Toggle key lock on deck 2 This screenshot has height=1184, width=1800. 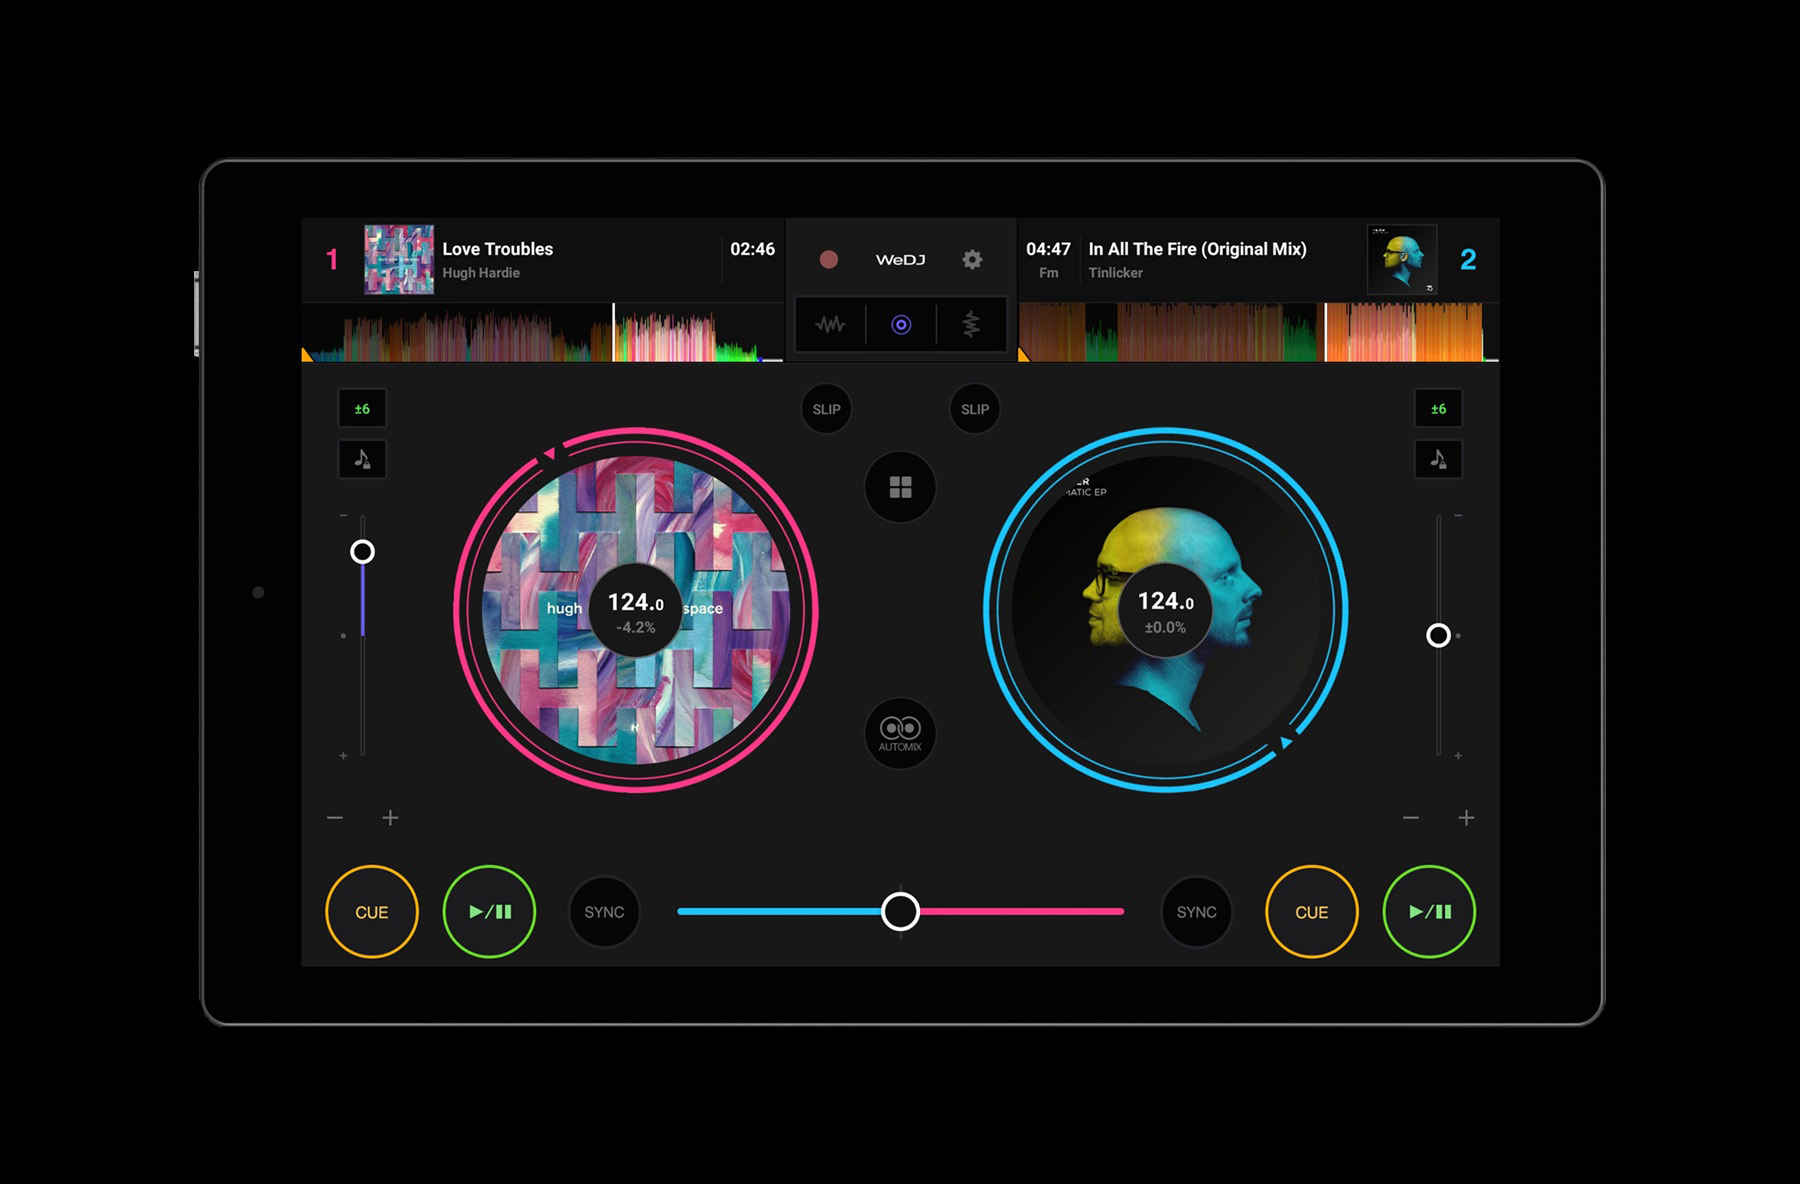pos(1438,459)
